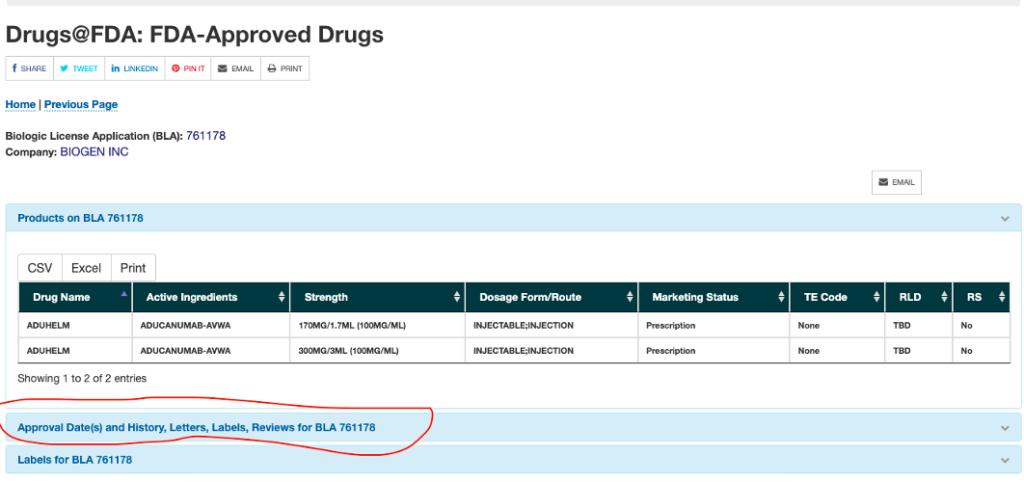Click Showing 1 to 2 of 2 entries
This screenshot has width=1024, height=482.
click(x=82, y=378)
